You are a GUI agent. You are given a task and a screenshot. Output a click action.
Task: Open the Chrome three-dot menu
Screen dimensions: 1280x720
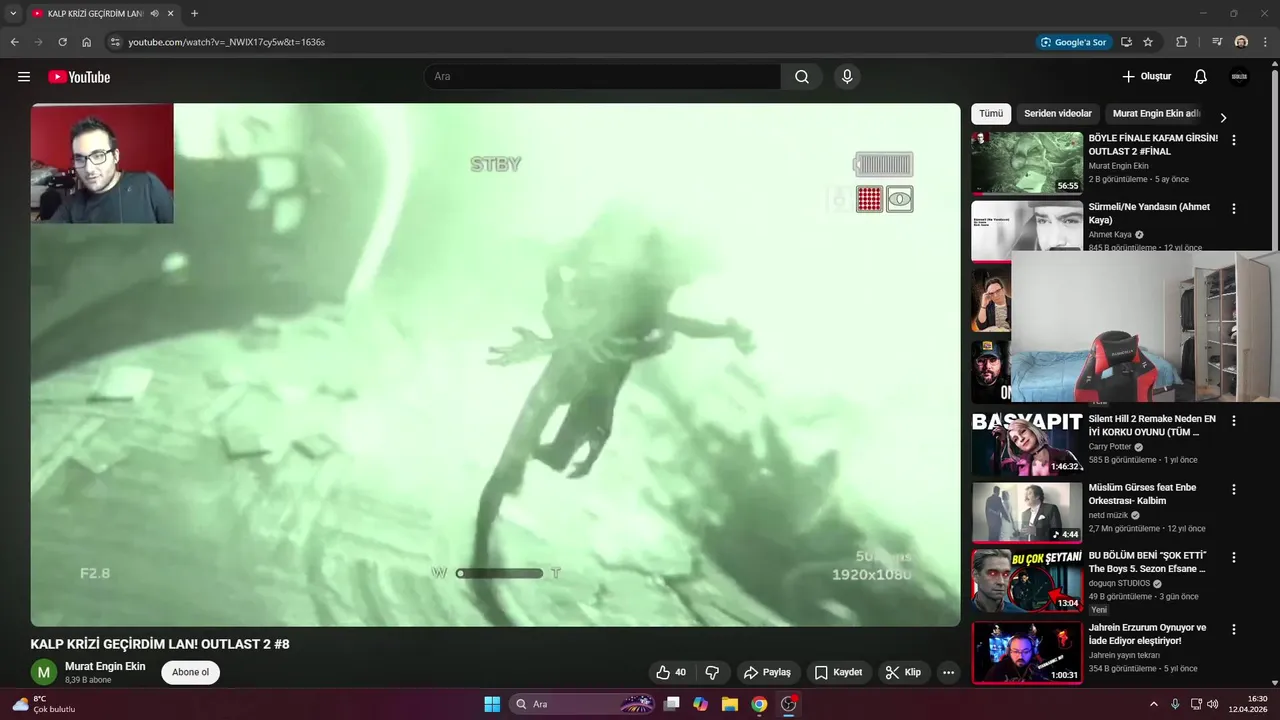pos(1265,42)
